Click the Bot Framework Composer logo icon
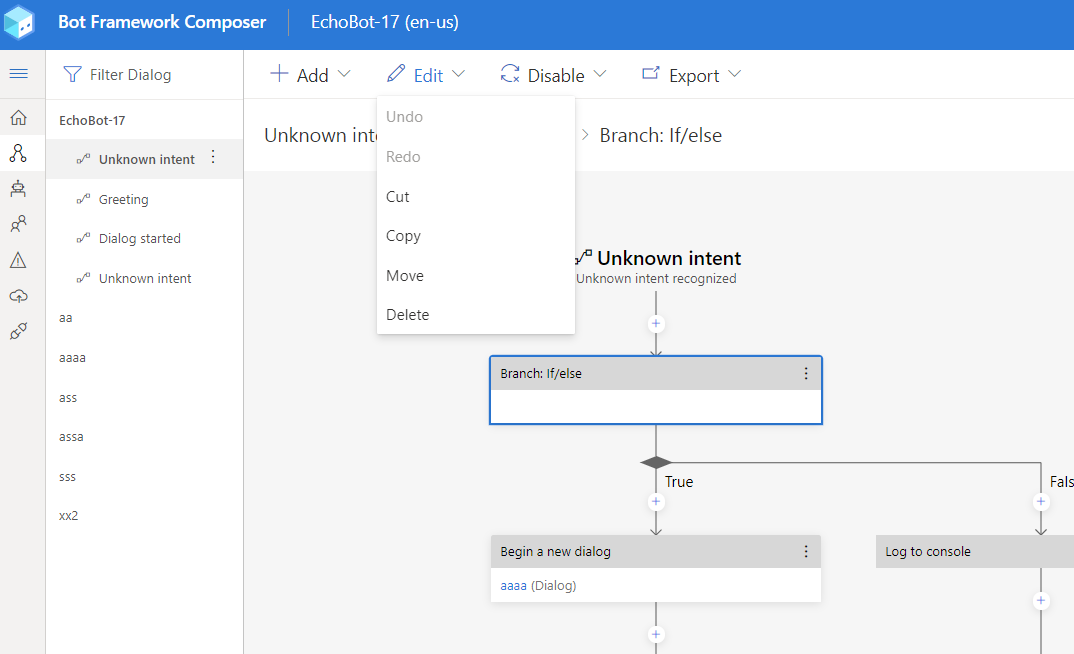Screen dimensions: 1074x654 tap(18, 22)
